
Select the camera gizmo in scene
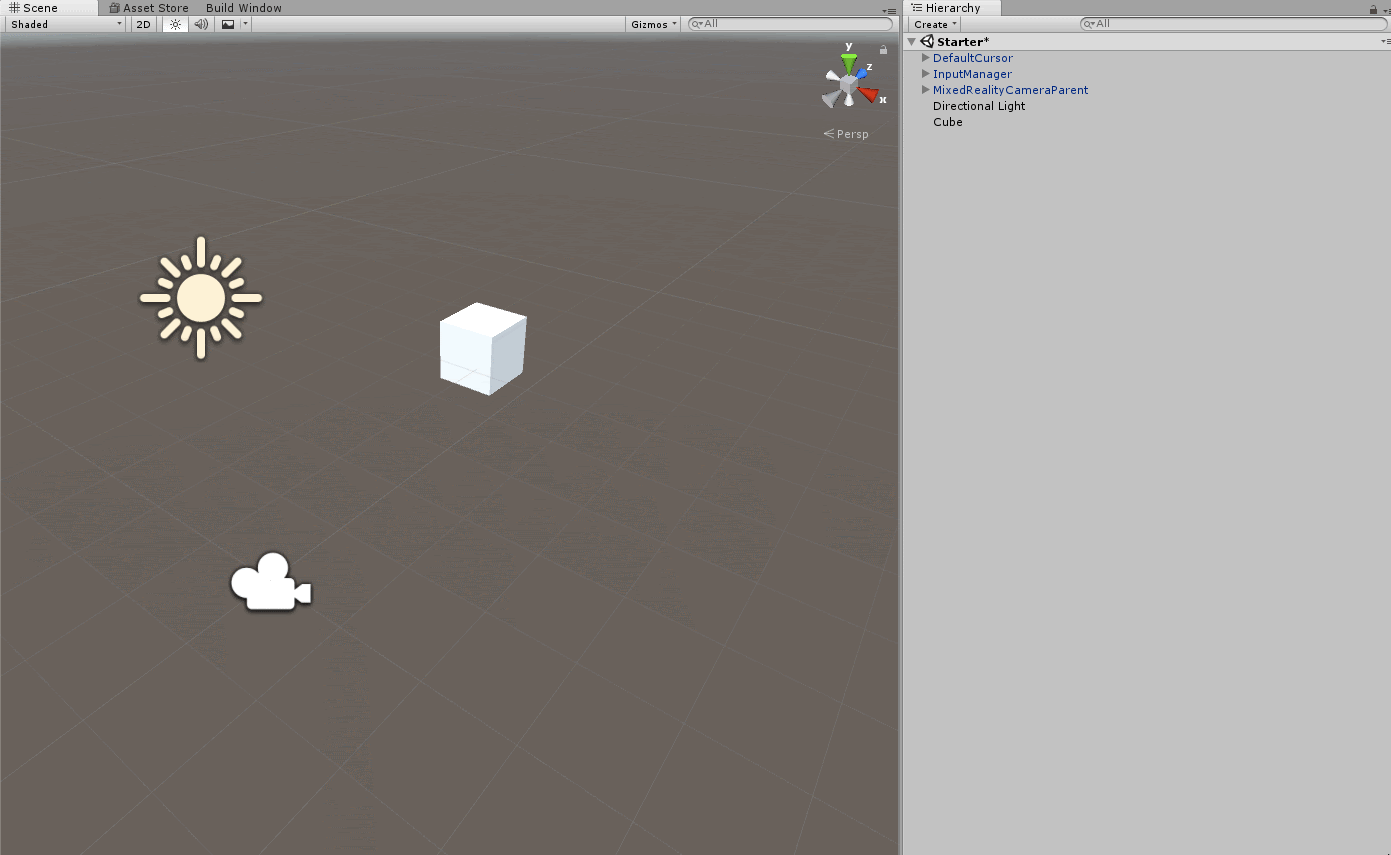coord(270,582)
